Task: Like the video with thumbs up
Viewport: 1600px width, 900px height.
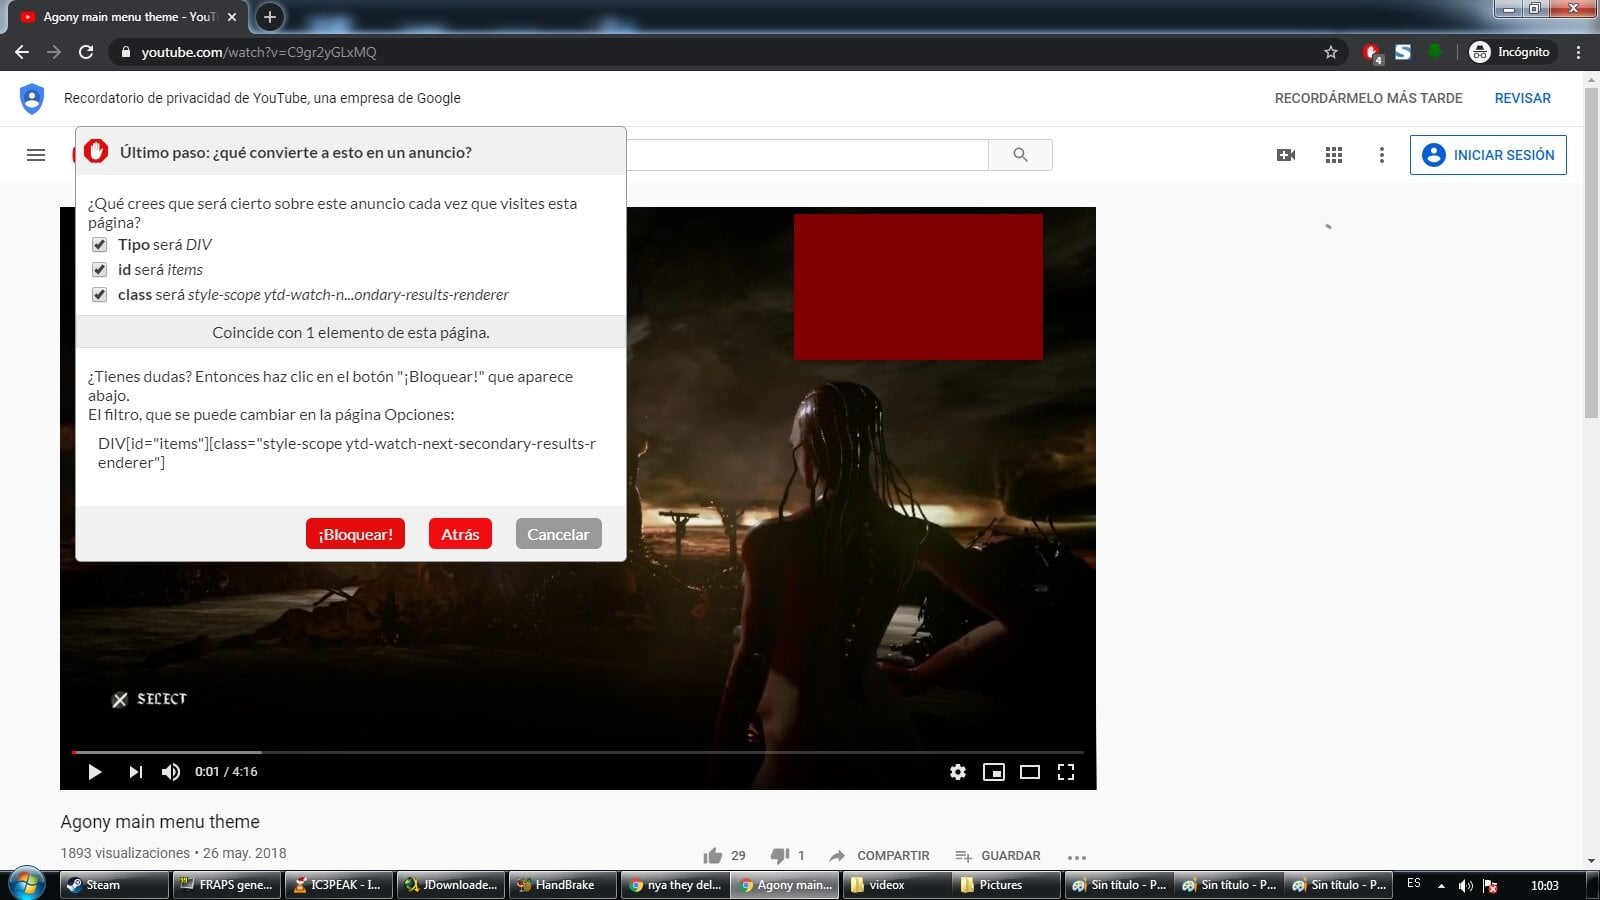Action: click(713, 856)
